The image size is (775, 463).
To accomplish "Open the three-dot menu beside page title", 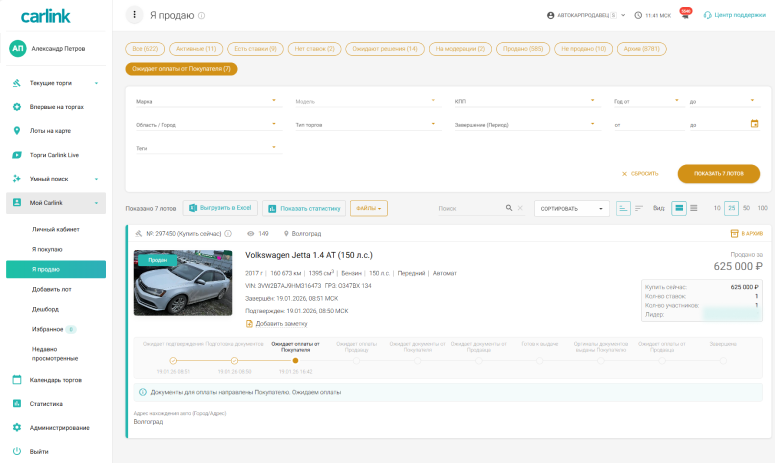I will (x=134, y=15).
